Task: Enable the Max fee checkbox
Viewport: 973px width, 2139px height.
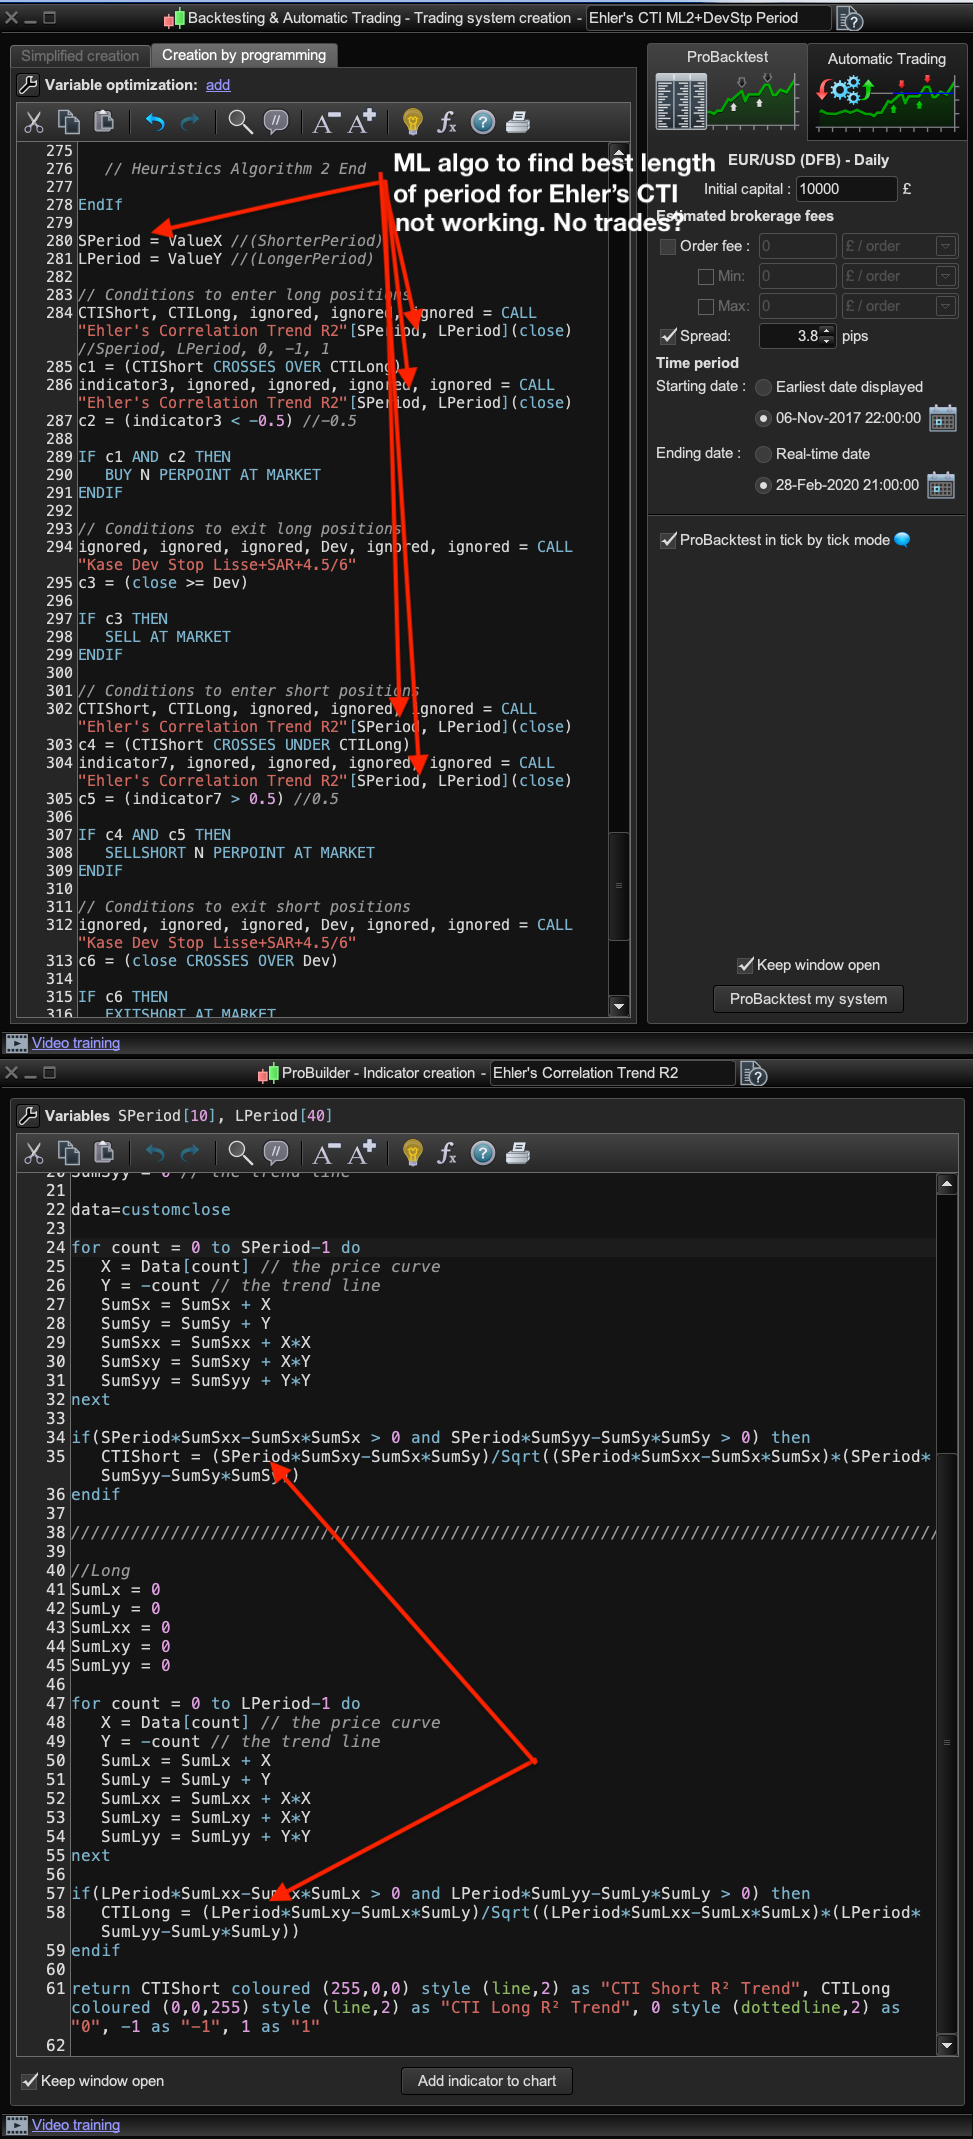Action: pyautogui.click(x=705, y=306)
